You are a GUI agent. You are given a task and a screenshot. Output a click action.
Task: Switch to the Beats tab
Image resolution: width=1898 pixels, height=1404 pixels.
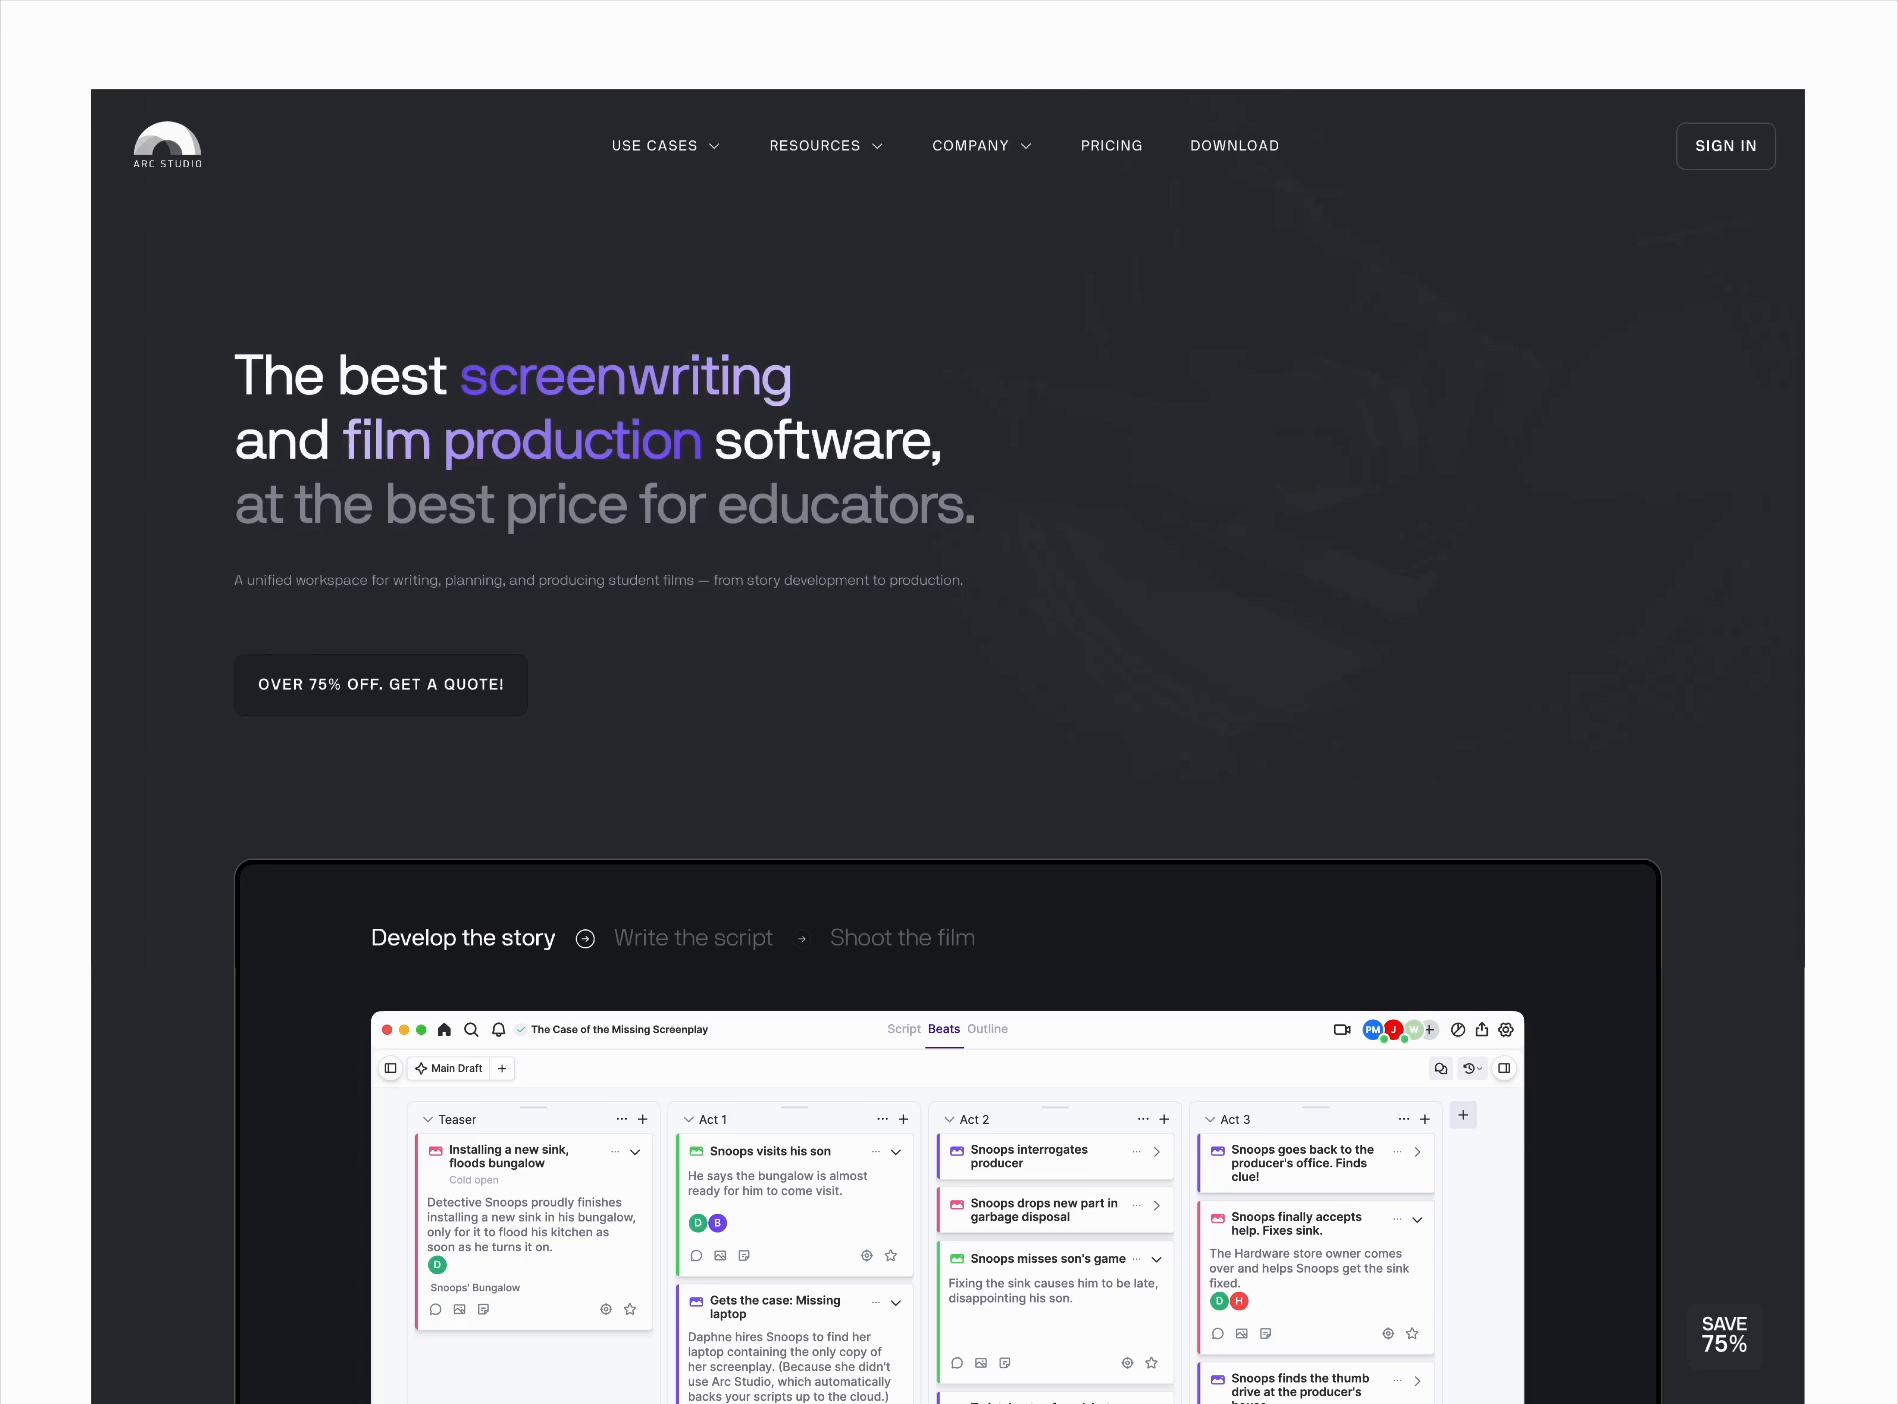click(x=944, y=1029)
